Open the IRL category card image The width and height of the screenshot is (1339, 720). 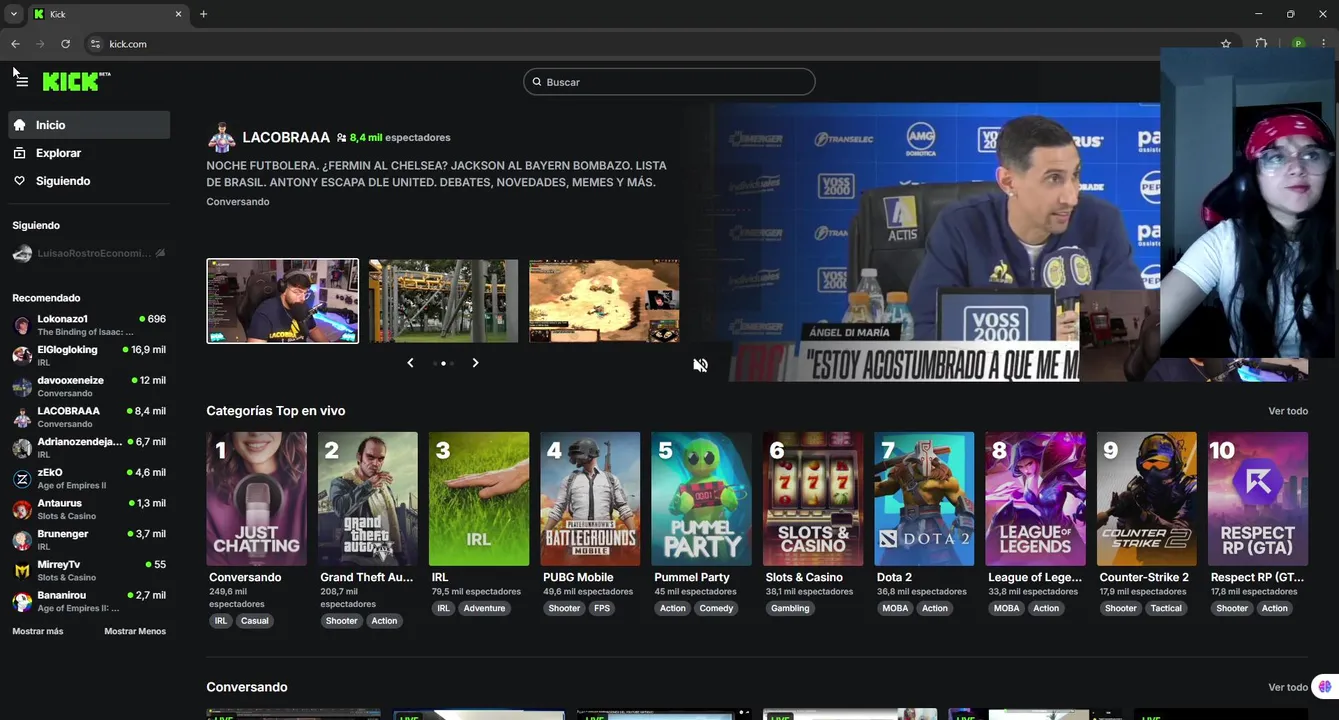coord(479,499)
